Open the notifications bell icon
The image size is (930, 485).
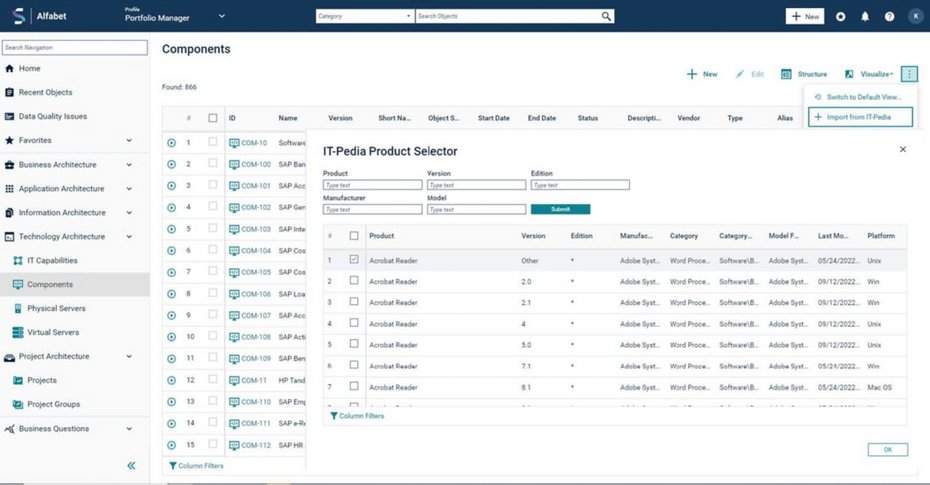pos(865,17)
